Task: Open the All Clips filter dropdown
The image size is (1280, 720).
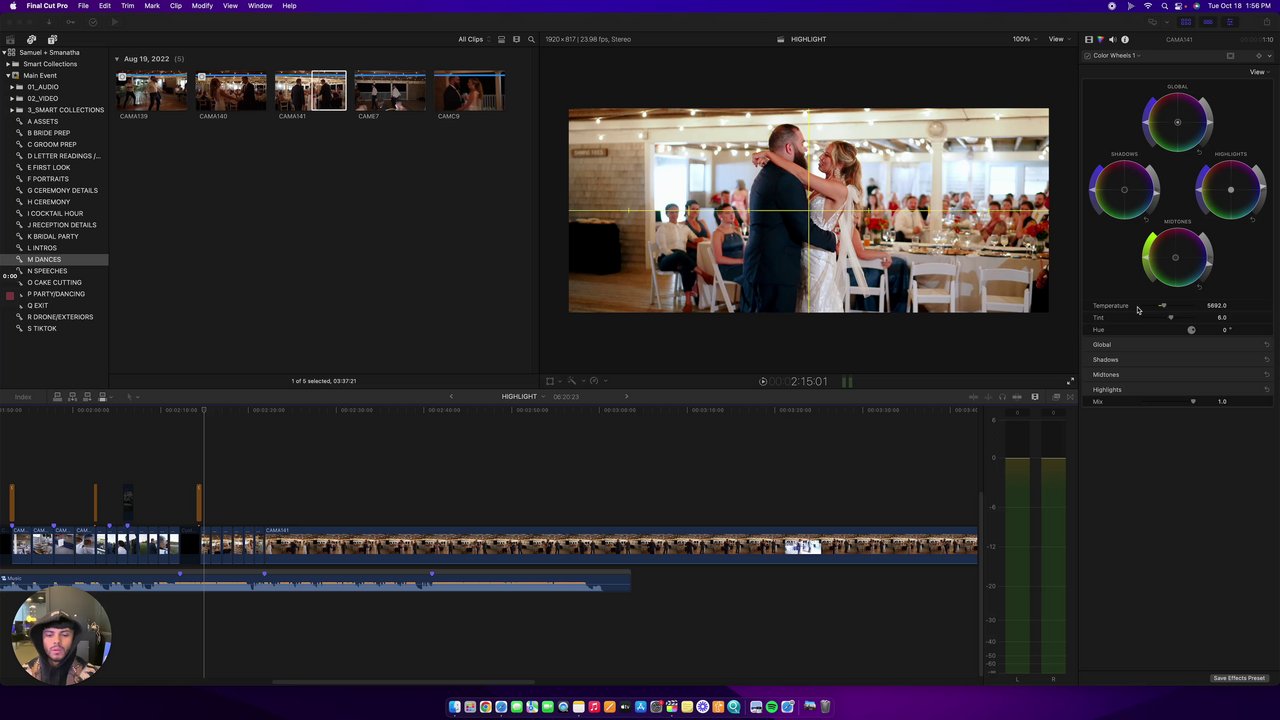Action: point(473,39)
